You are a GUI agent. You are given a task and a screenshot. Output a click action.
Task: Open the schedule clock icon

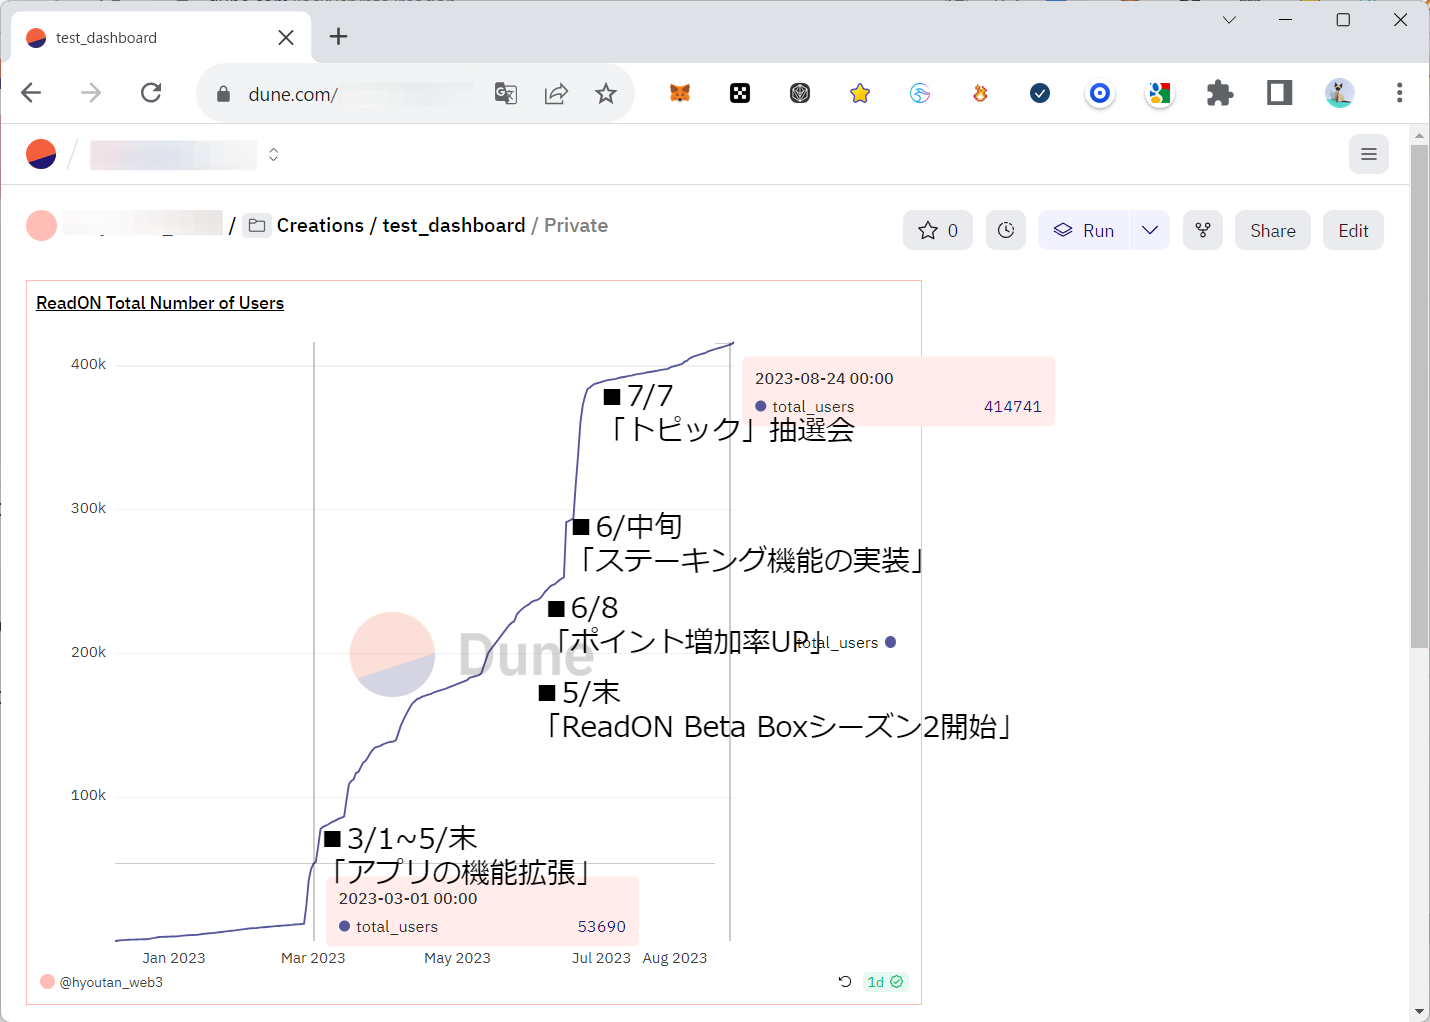(x=1005, y=231)
